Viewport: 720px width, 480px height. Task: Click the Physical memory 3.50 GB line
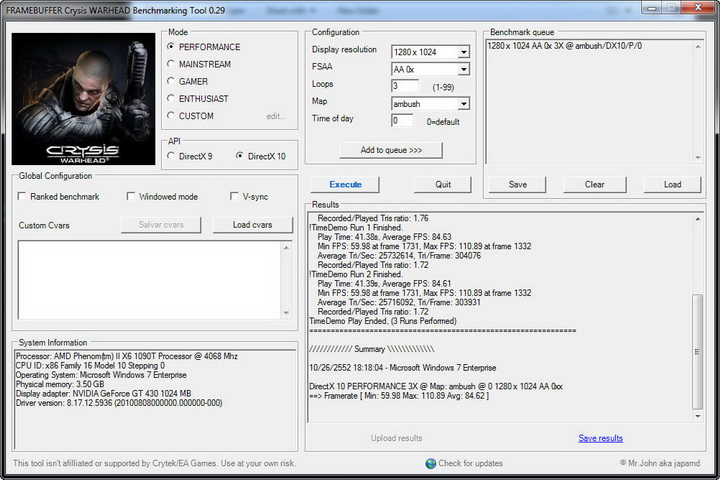(60, 384)
